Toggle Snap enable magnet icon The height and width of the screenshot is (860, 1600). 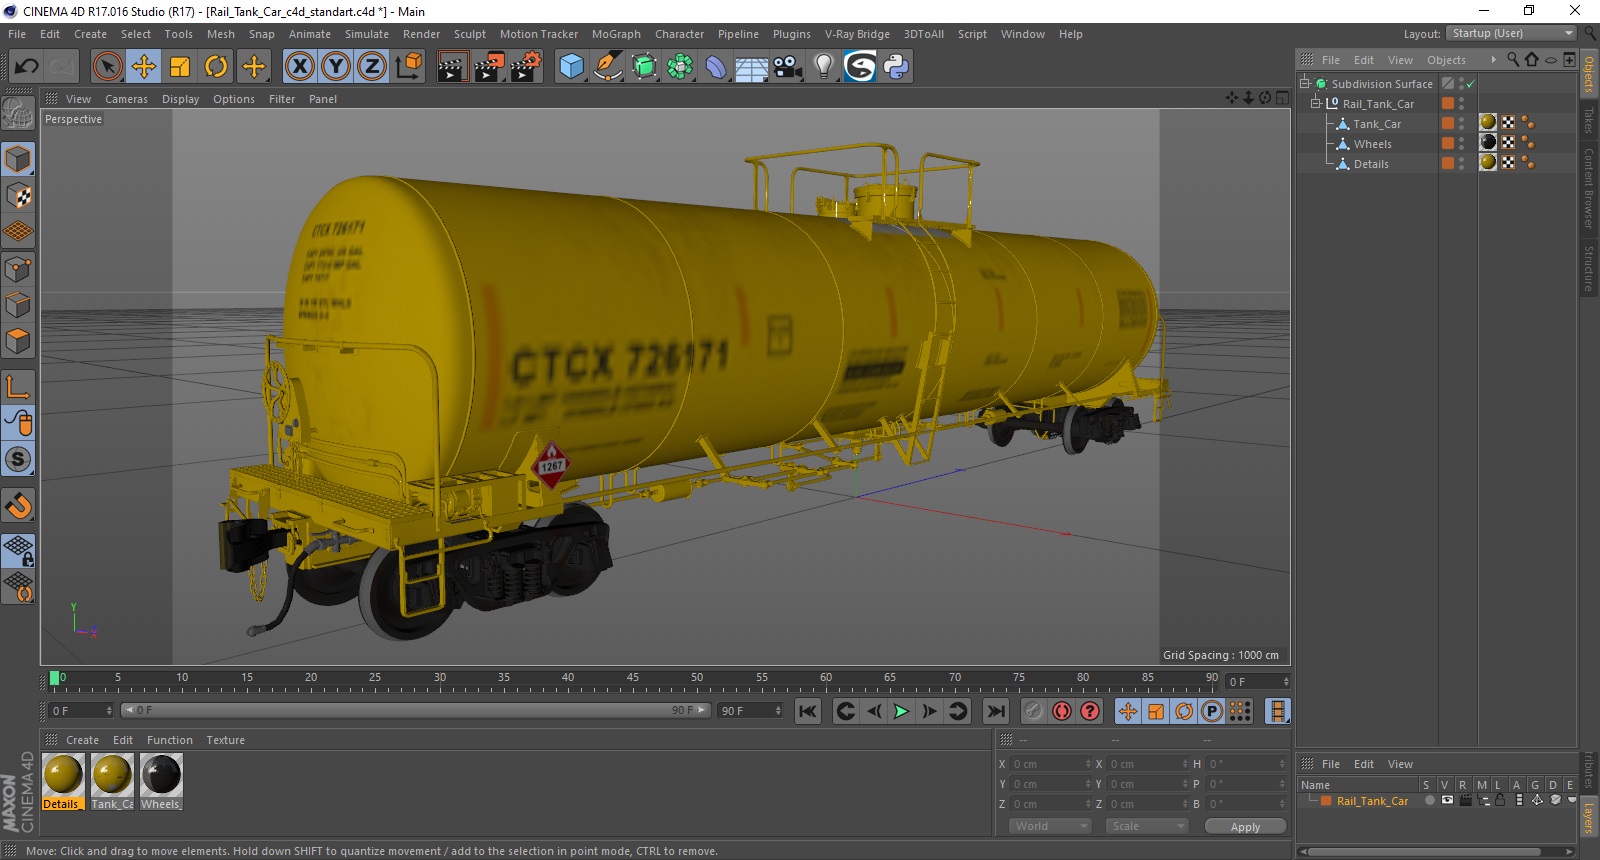point(18,506)
